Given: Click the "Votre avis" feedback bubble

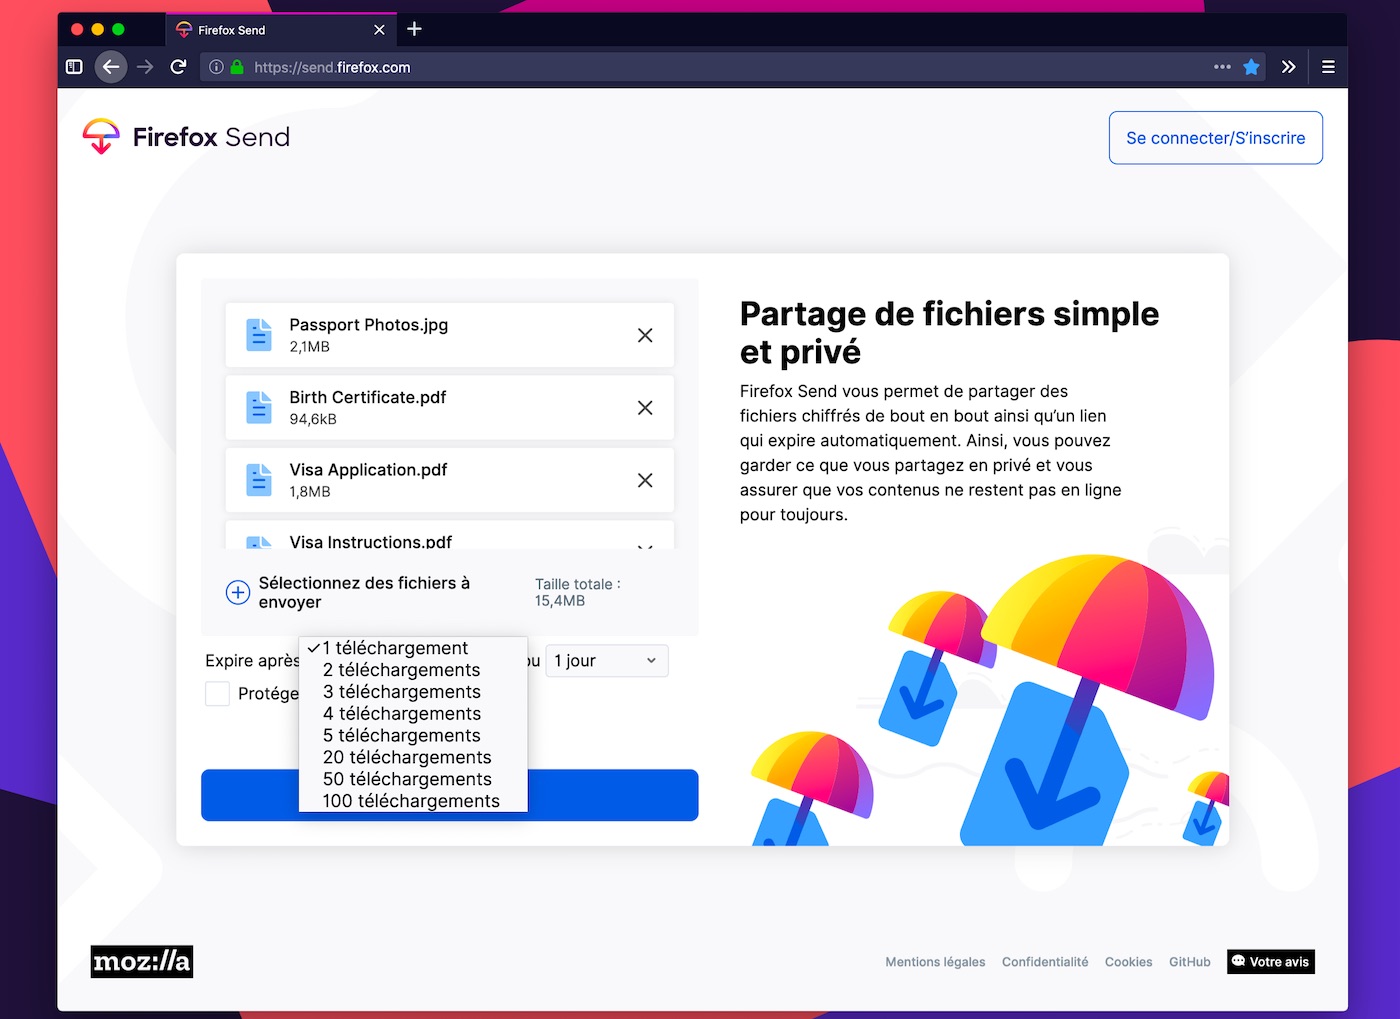Looking at the screenshot, I should [1270, 961].
